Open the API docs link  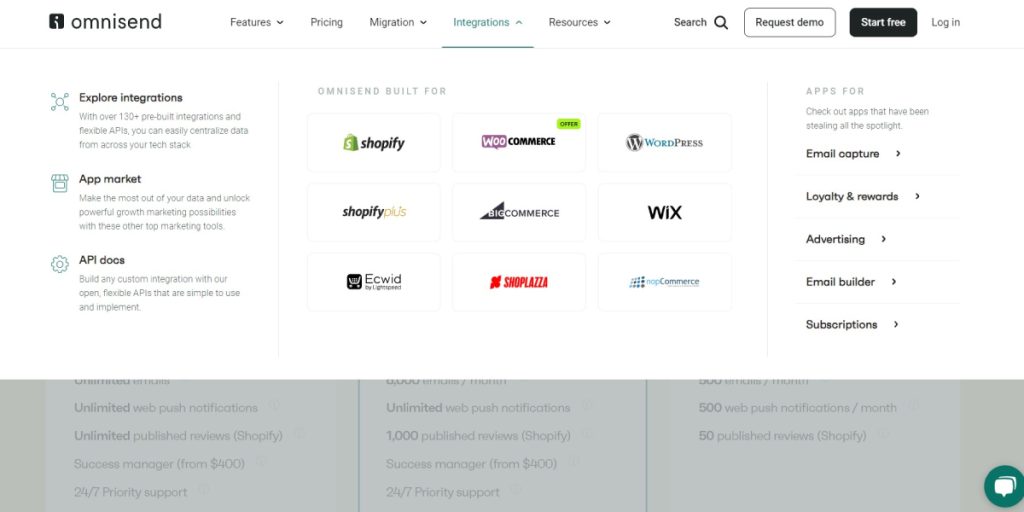pyautogui.click(x=102, y=260)
